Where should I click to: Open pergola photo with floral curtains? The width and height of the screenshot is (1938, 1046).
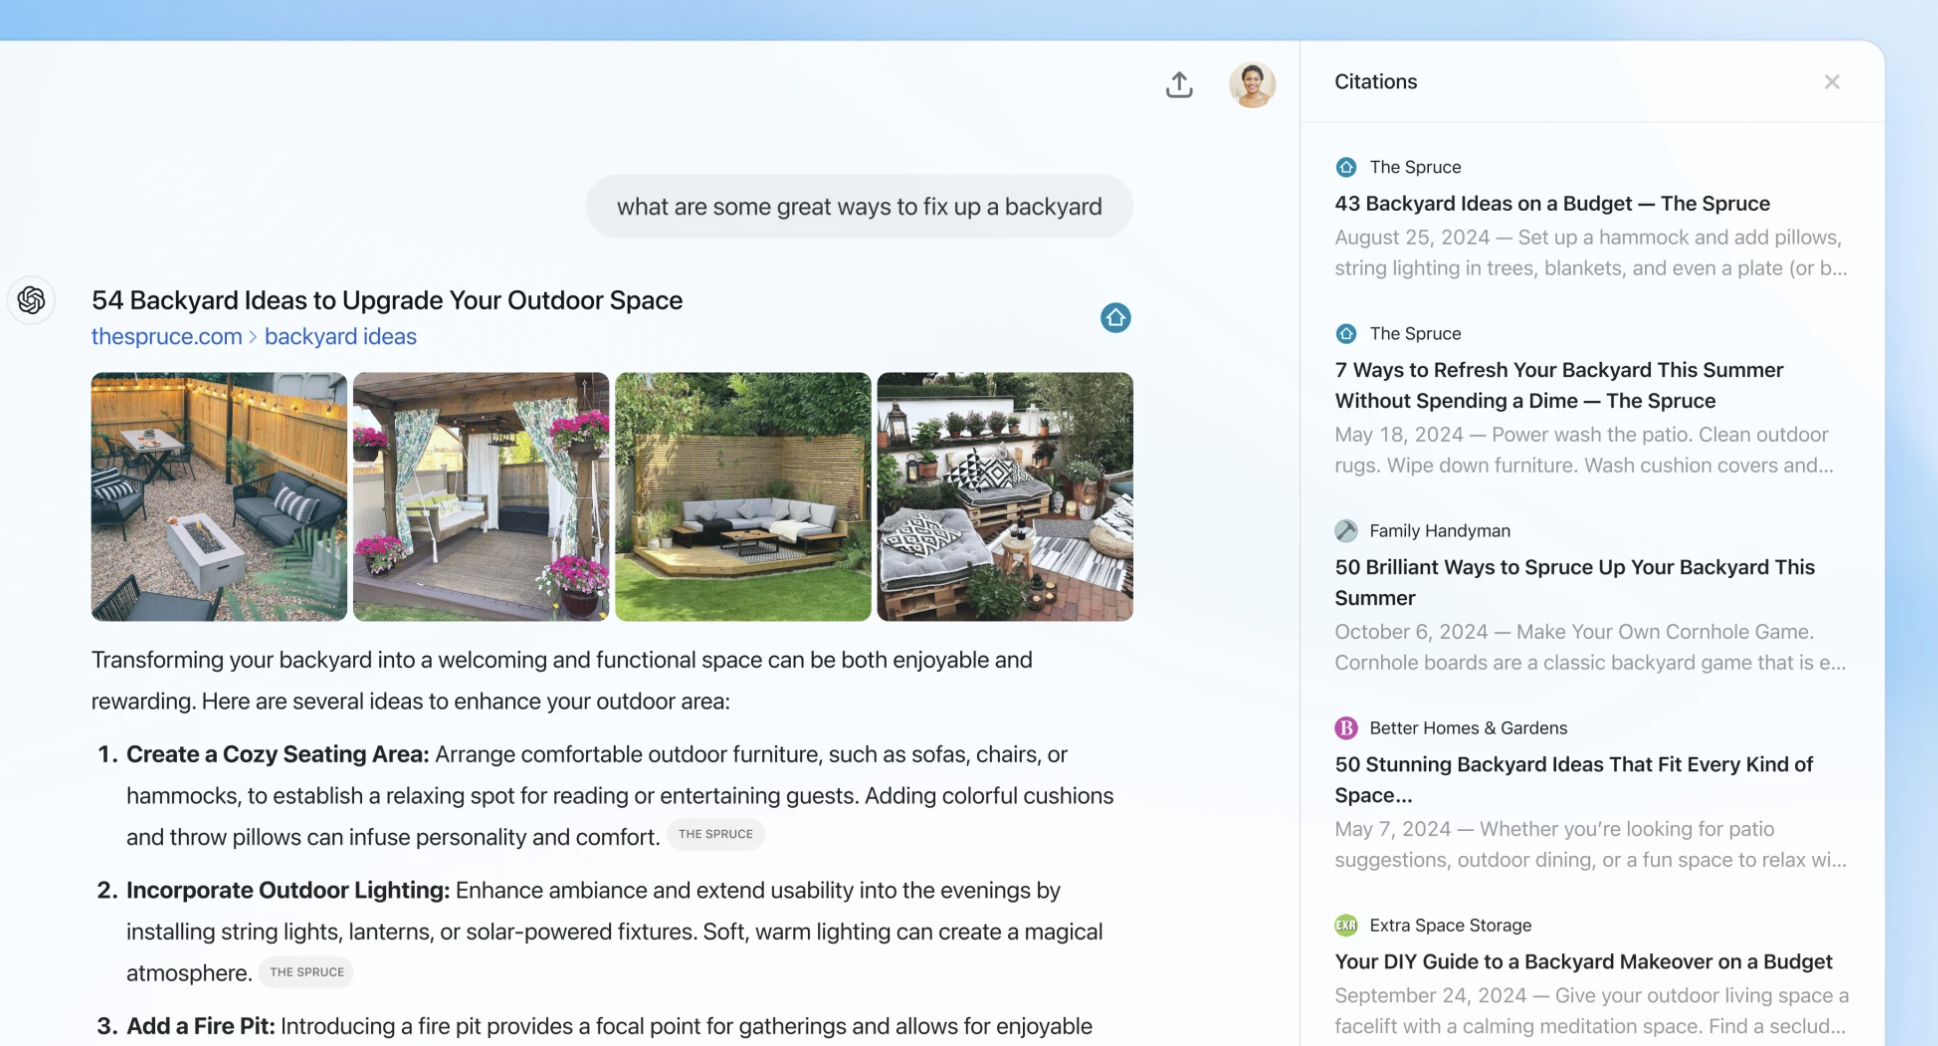pos(481,497)
